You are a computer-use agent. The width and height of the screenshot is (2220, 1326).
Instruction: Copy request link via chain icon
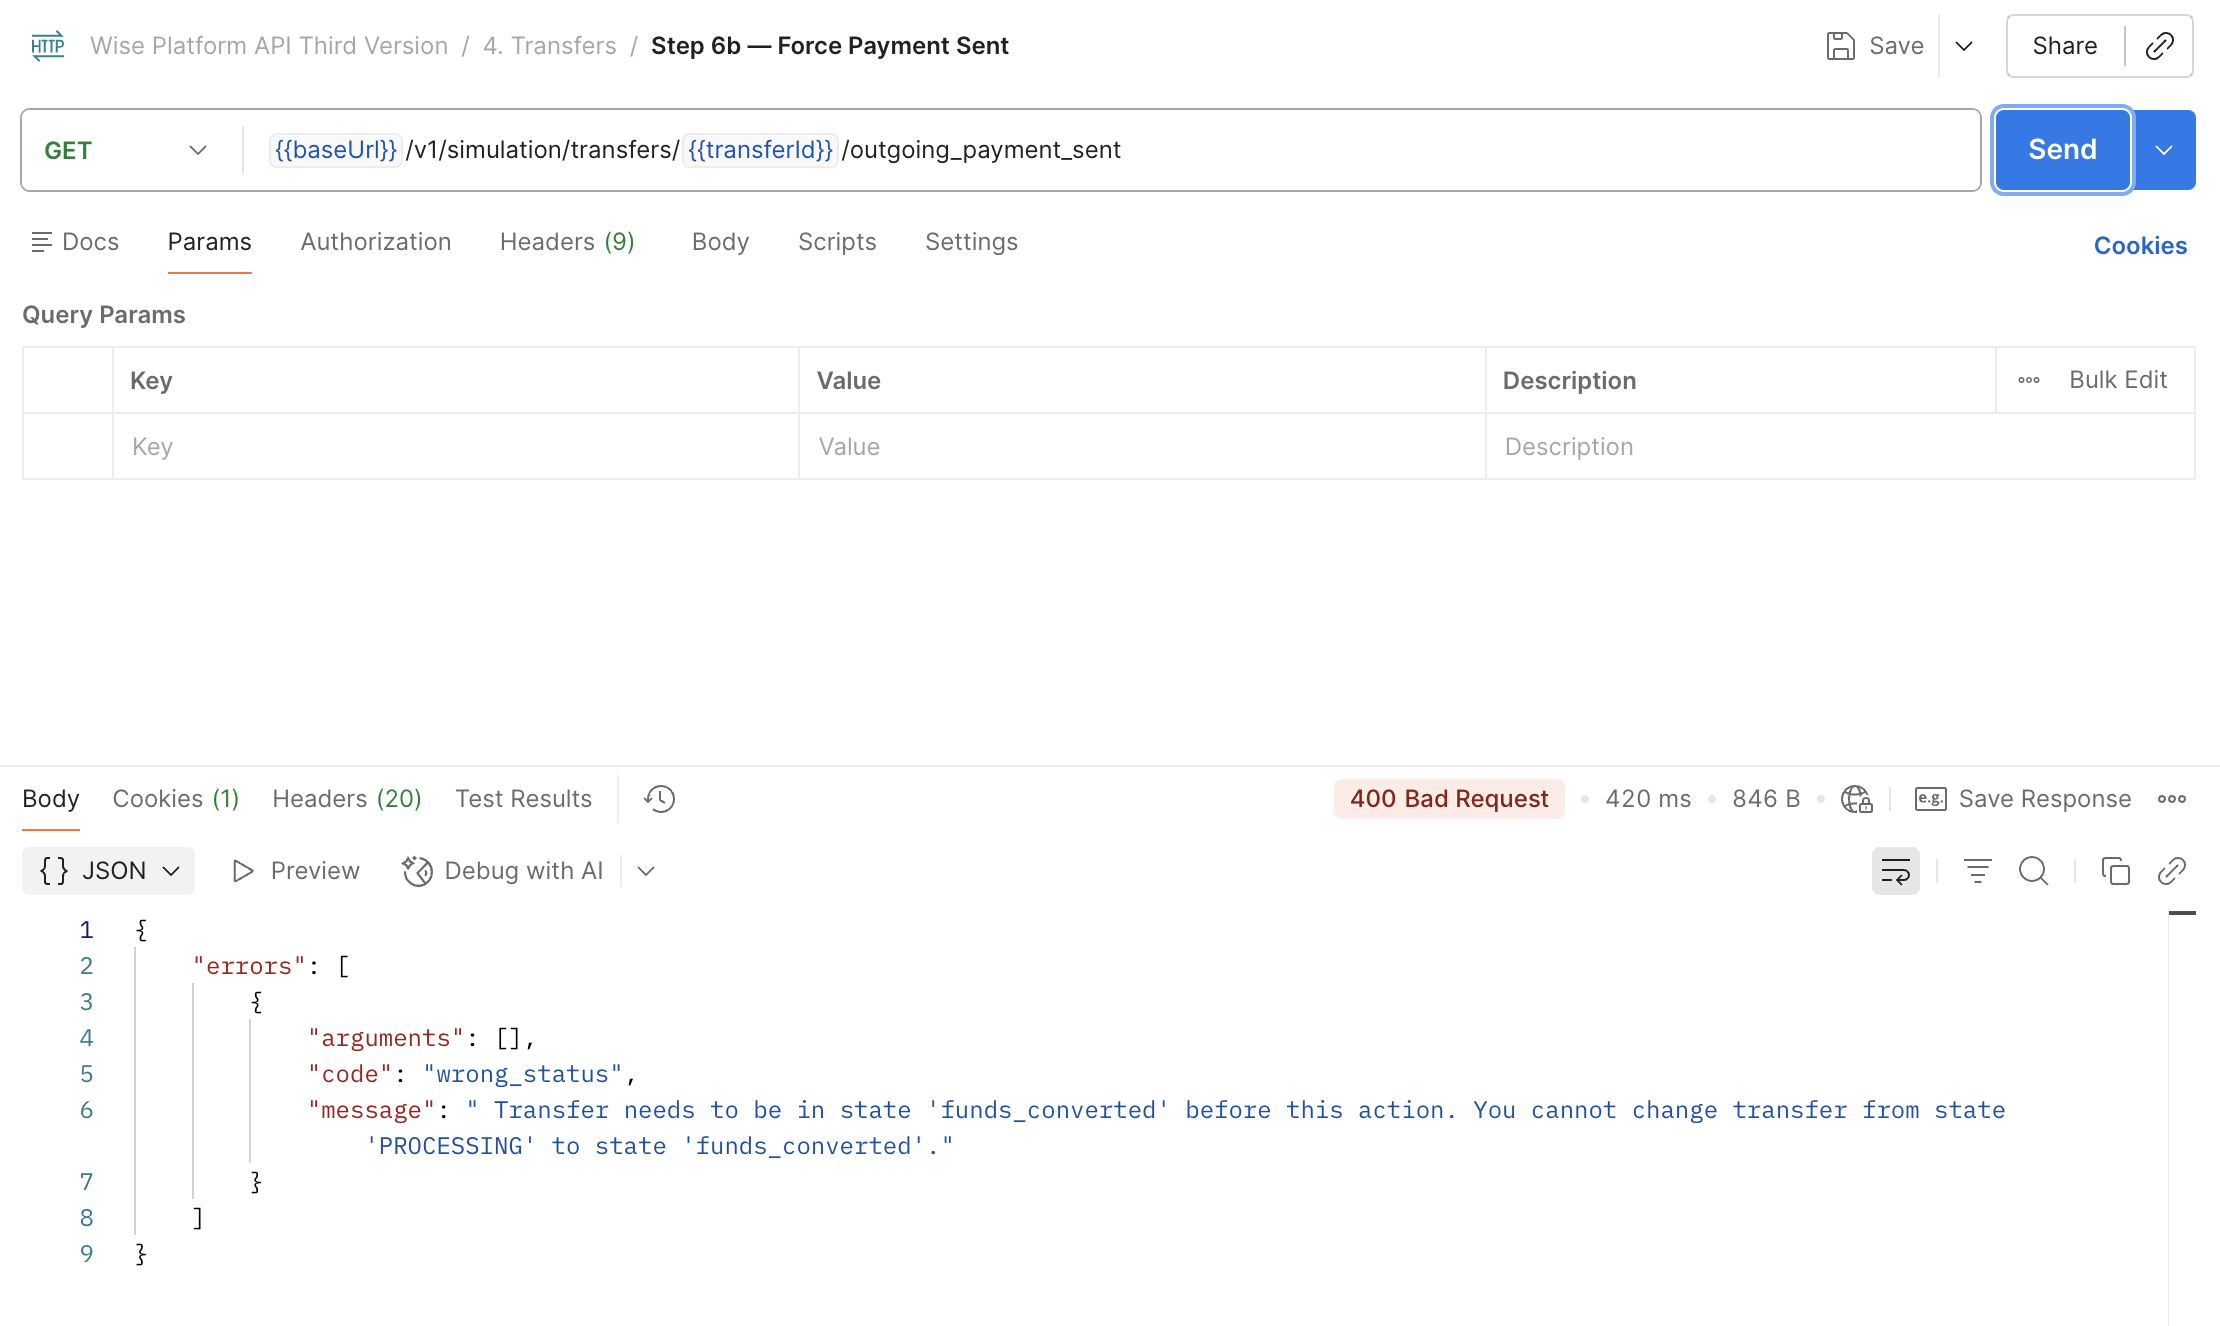click(2160, 46)
